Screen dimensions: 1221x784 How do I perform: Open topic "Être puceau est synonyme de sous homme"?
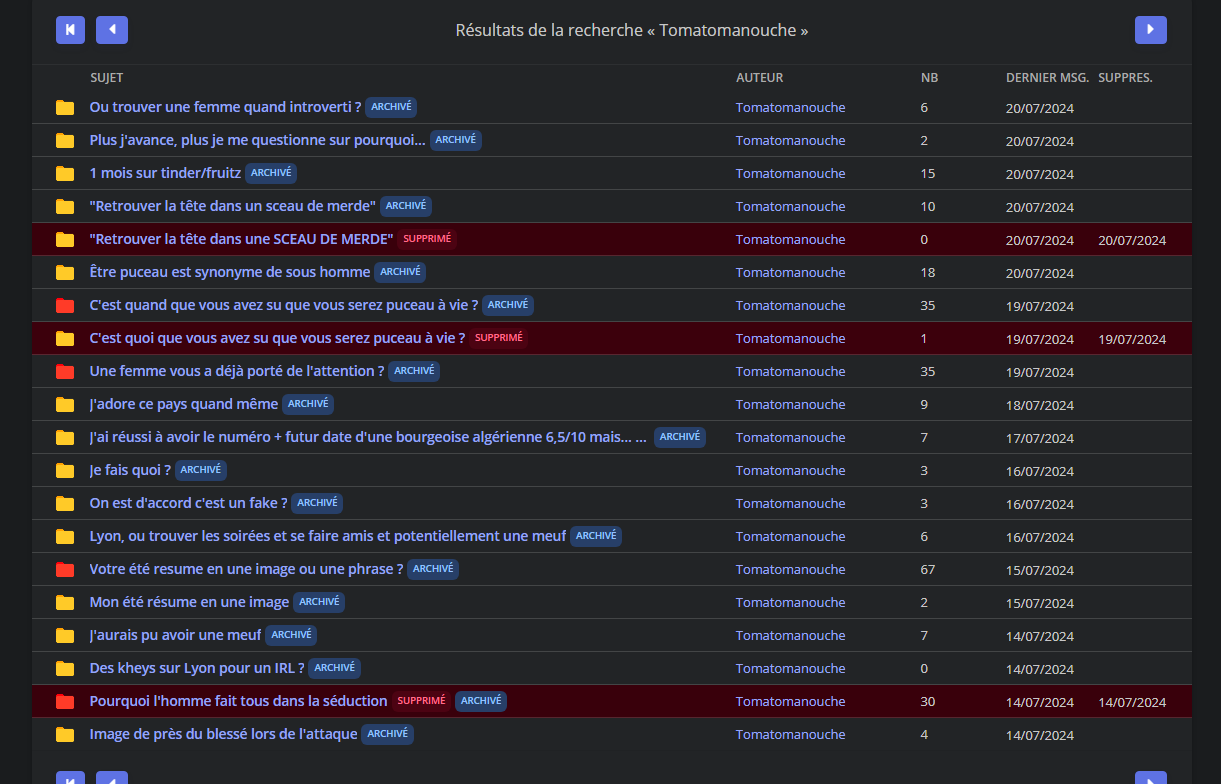coord(230,272)
